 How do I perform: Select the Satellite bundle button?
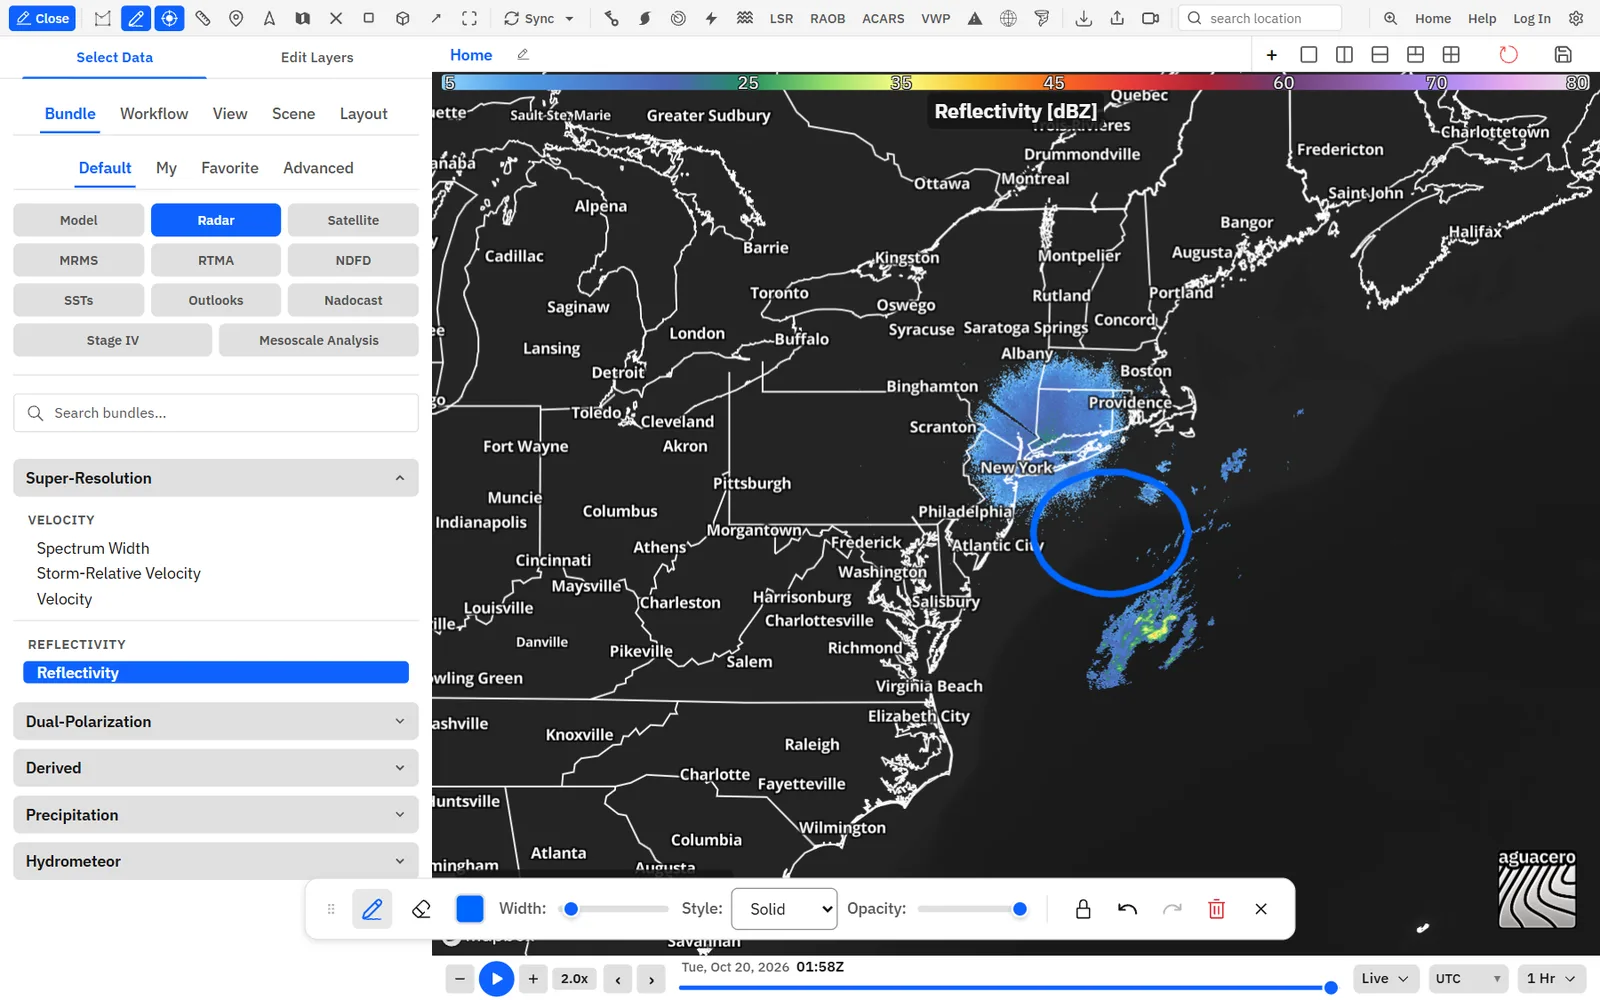point(353,220)
